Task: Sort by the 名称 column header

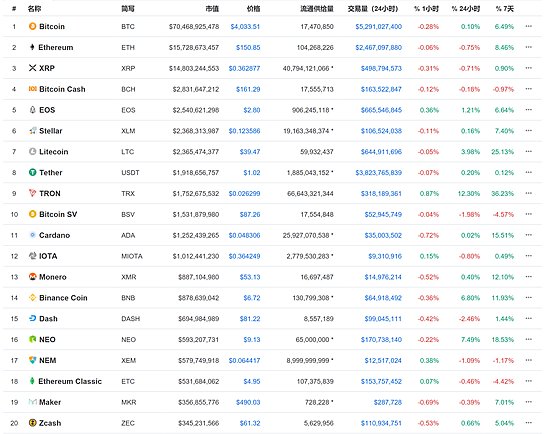Action: coord(34,8)
